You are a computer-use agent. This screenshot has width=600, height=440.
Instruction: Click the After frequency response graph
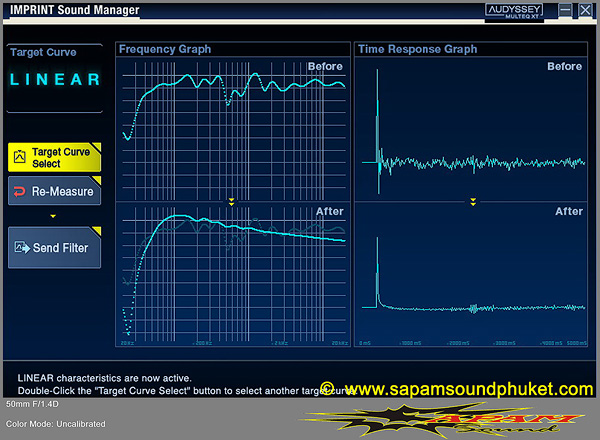pos(233,274)
